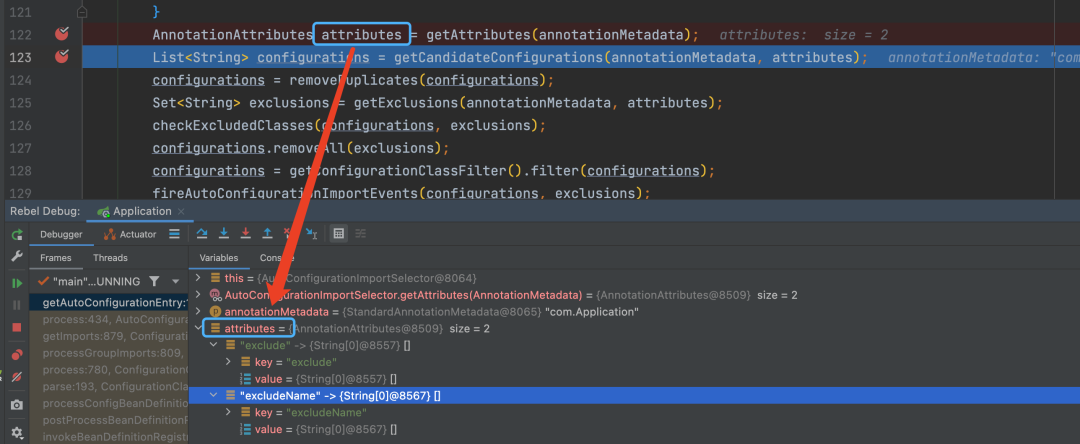Image resolution: width=1080 pixels, height=444 pixels.
Task: Expand the 'this' variable node
Action: tap(198, 278)
